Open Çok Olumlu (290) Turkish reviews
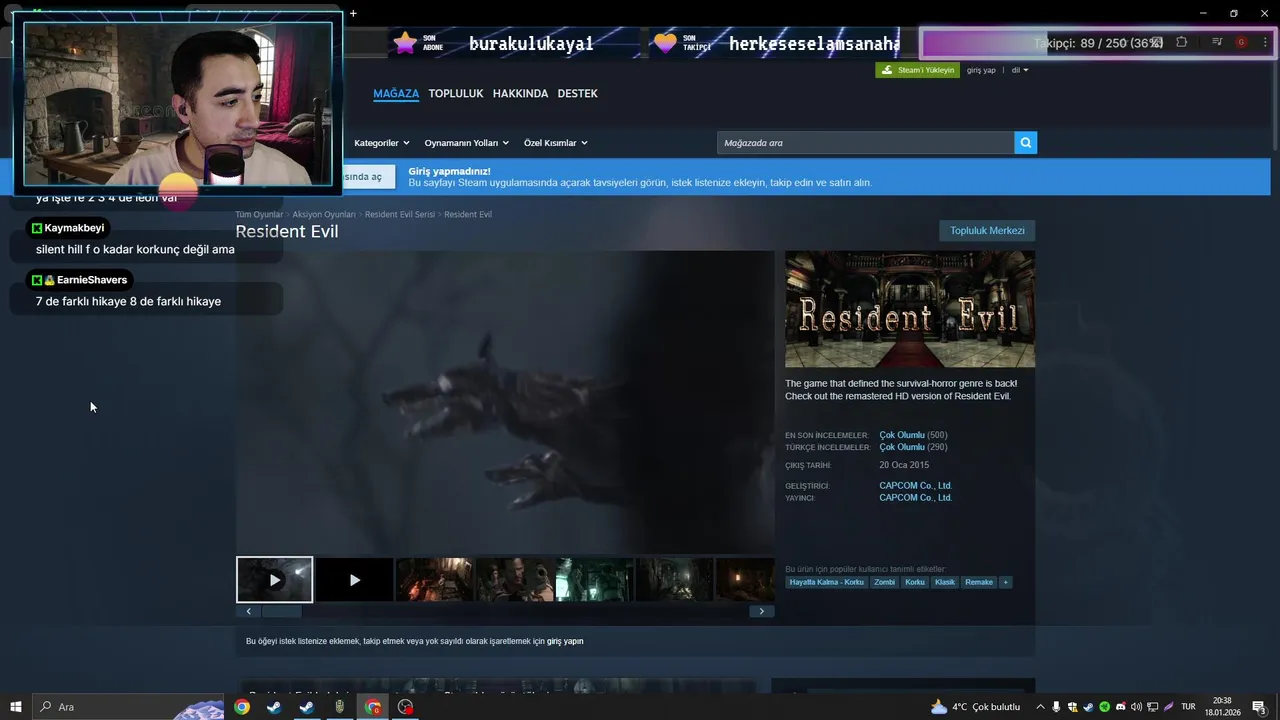Screen dimensions: 1280x720 [913, 447]
